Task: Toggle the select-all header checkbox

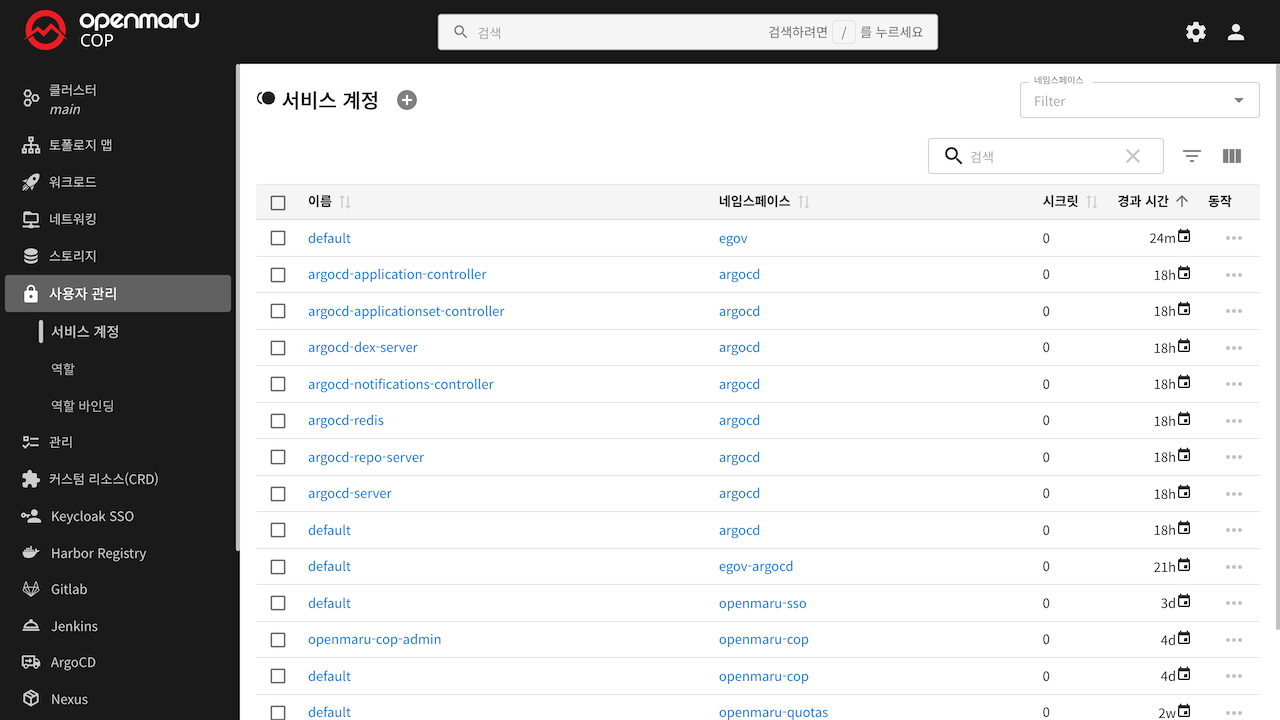Action: pos(278,202)
